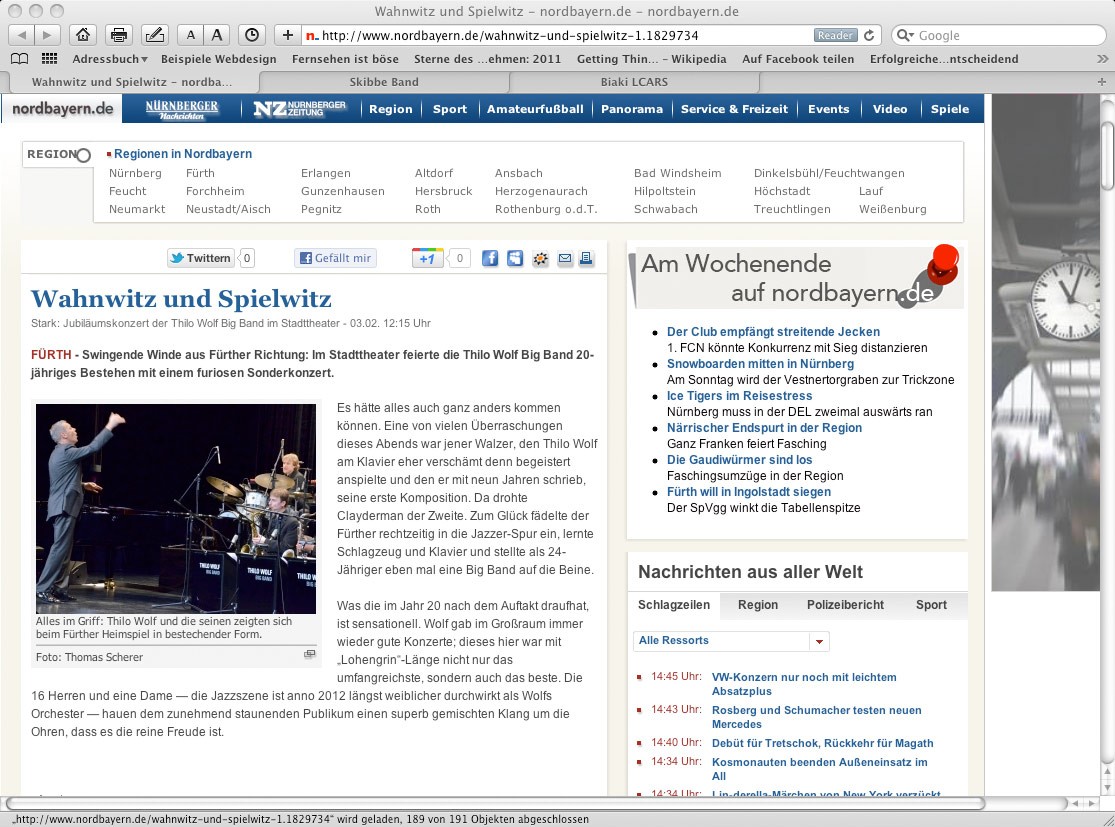
Task: Open the Snowboarden mitten in Nürnberg link
Action: [760, 364]
